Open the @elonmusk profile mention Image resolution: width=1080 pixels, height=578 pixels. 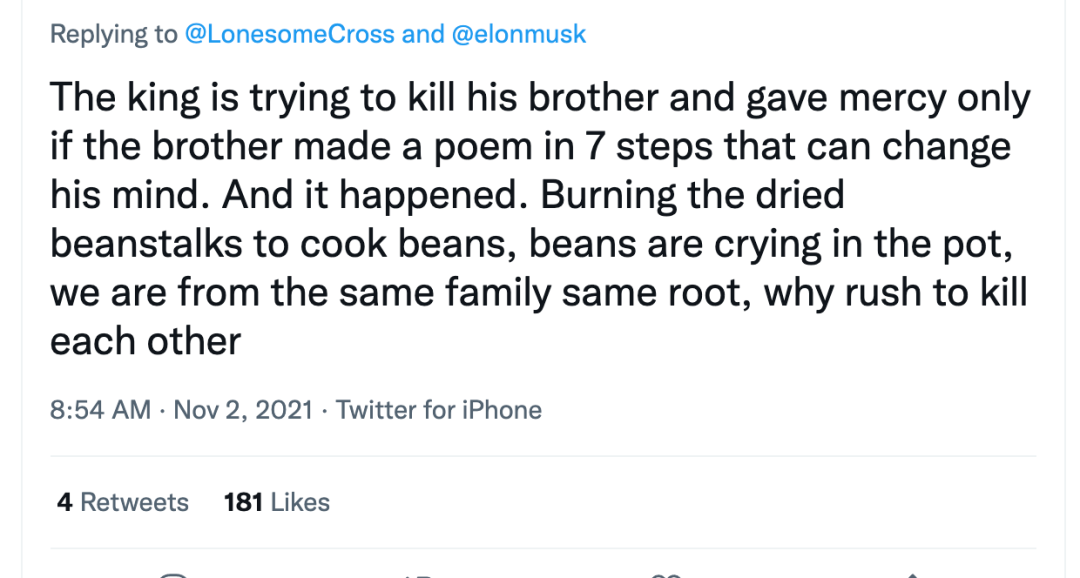coord(519,35)
